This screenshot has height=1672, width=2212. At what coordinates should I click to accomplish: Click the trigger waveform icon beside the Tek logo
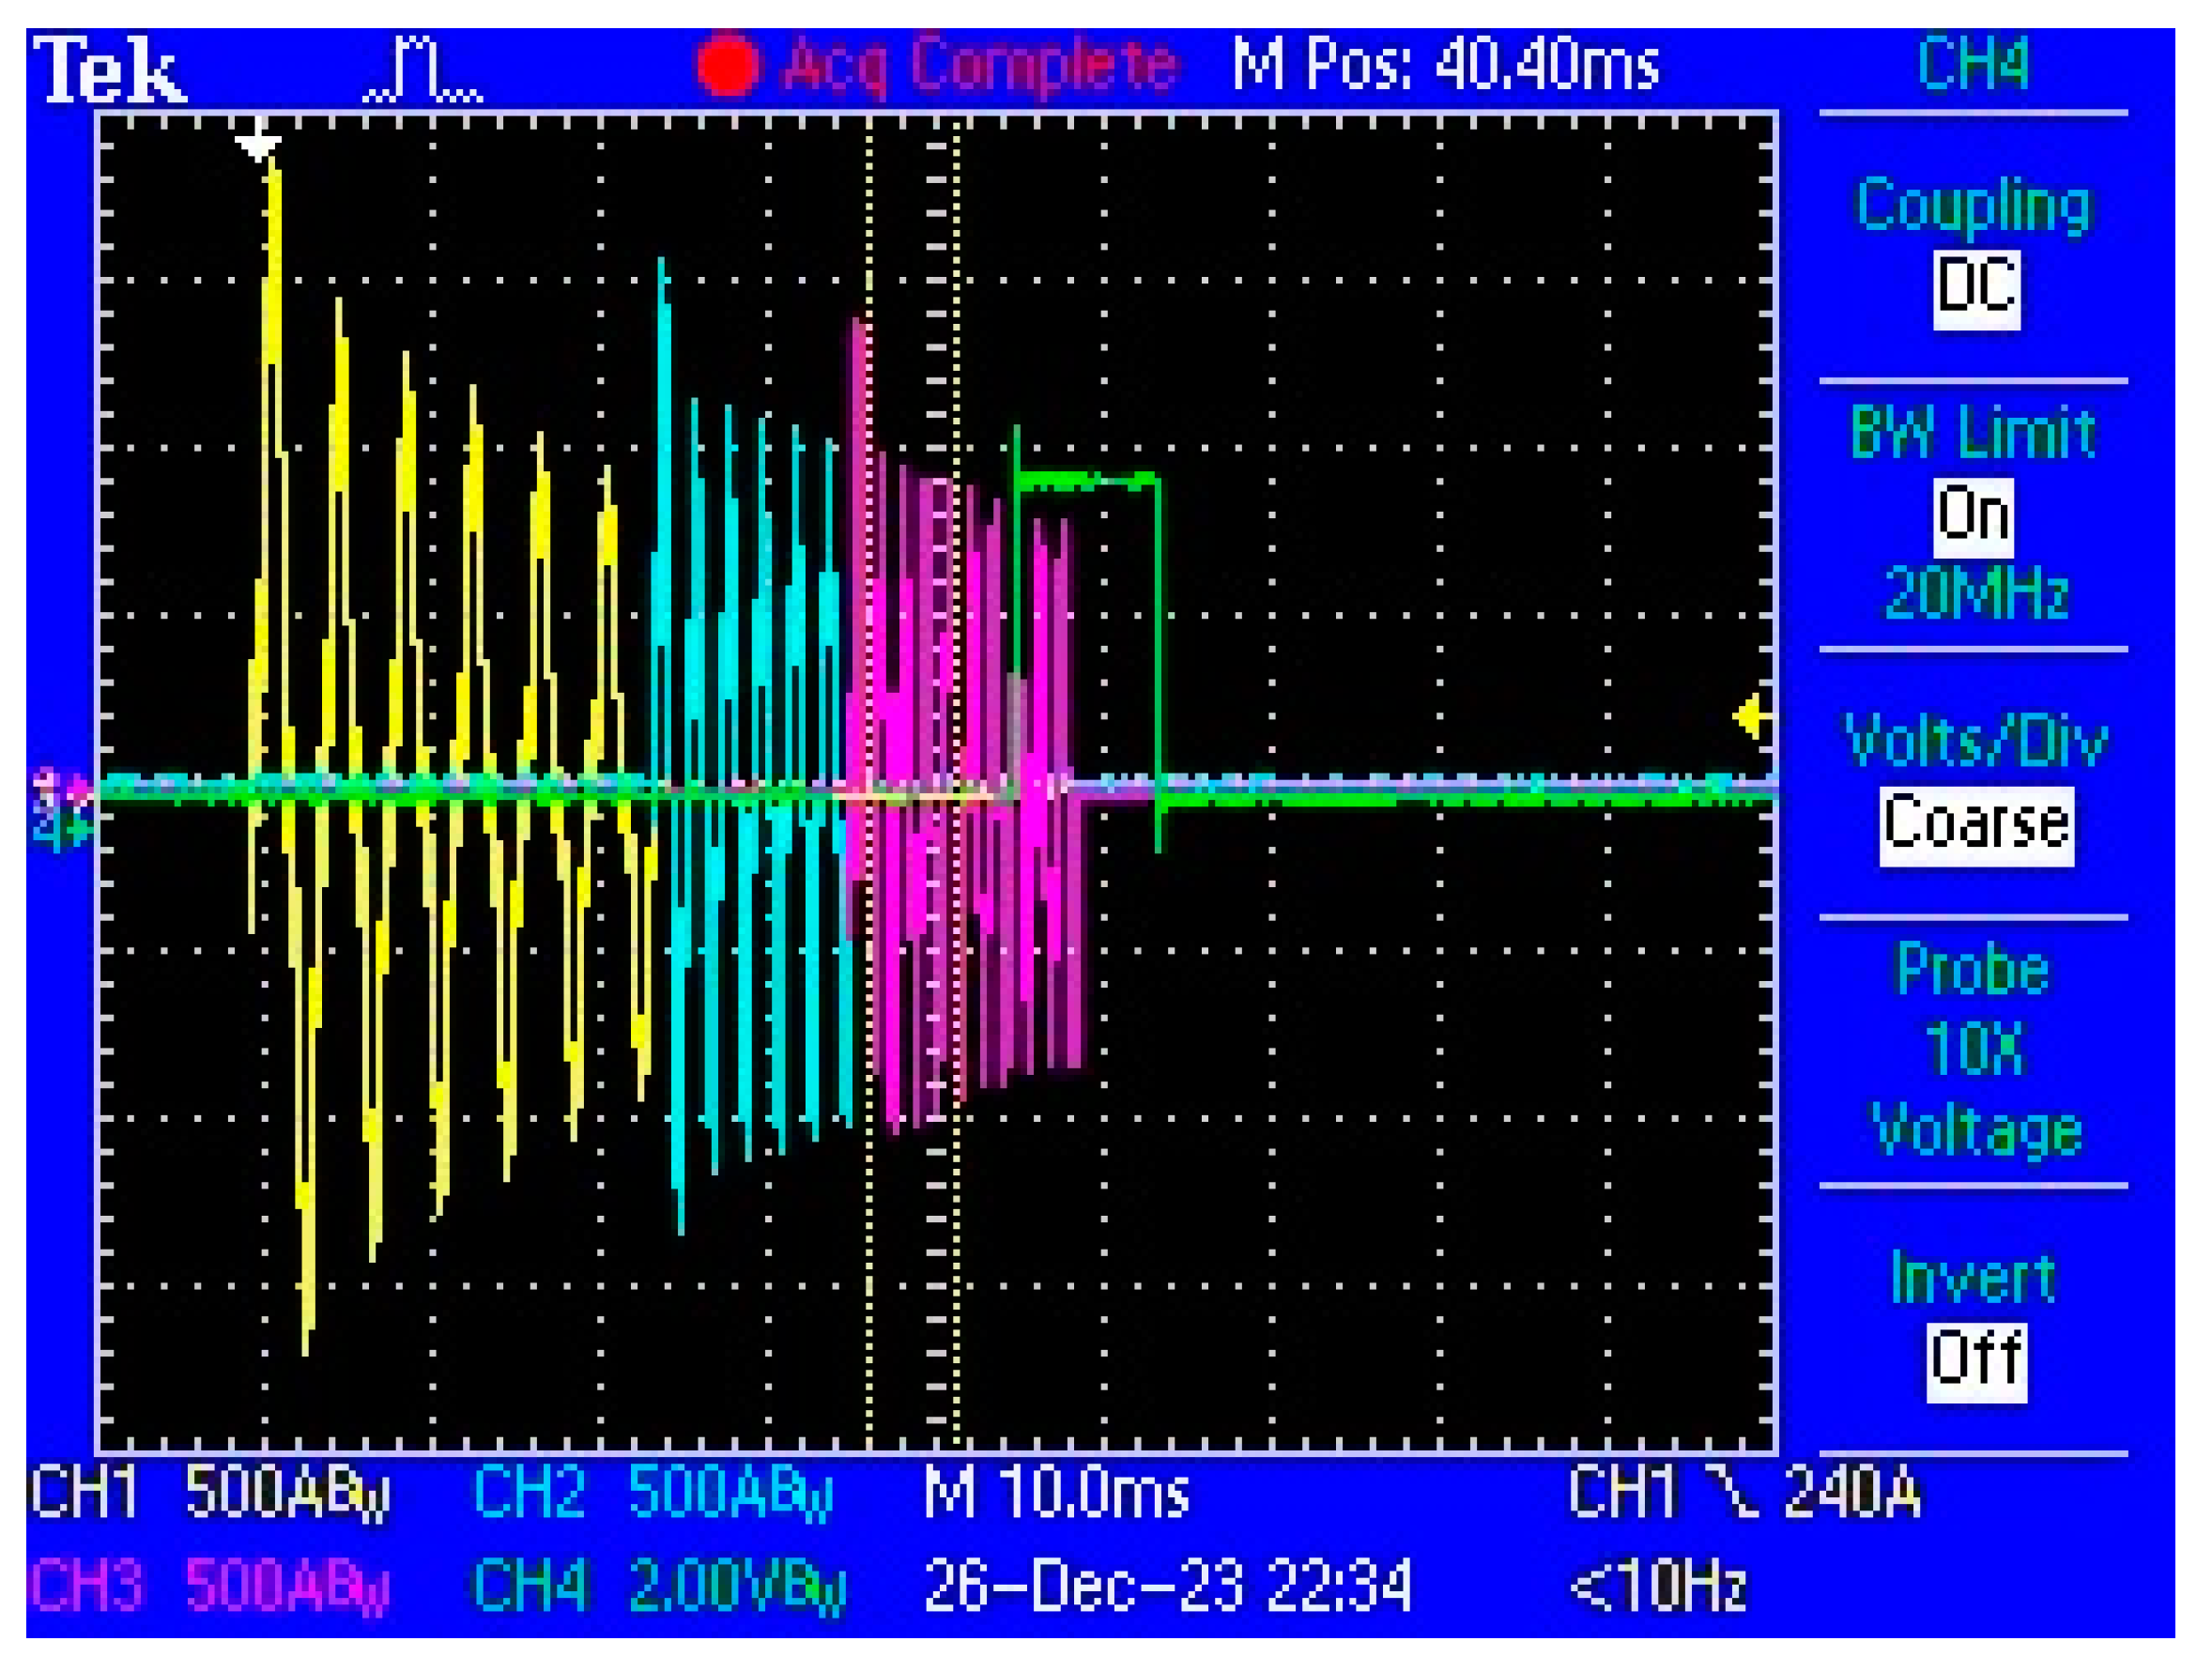pyautogui.click(x=423, y=70)
